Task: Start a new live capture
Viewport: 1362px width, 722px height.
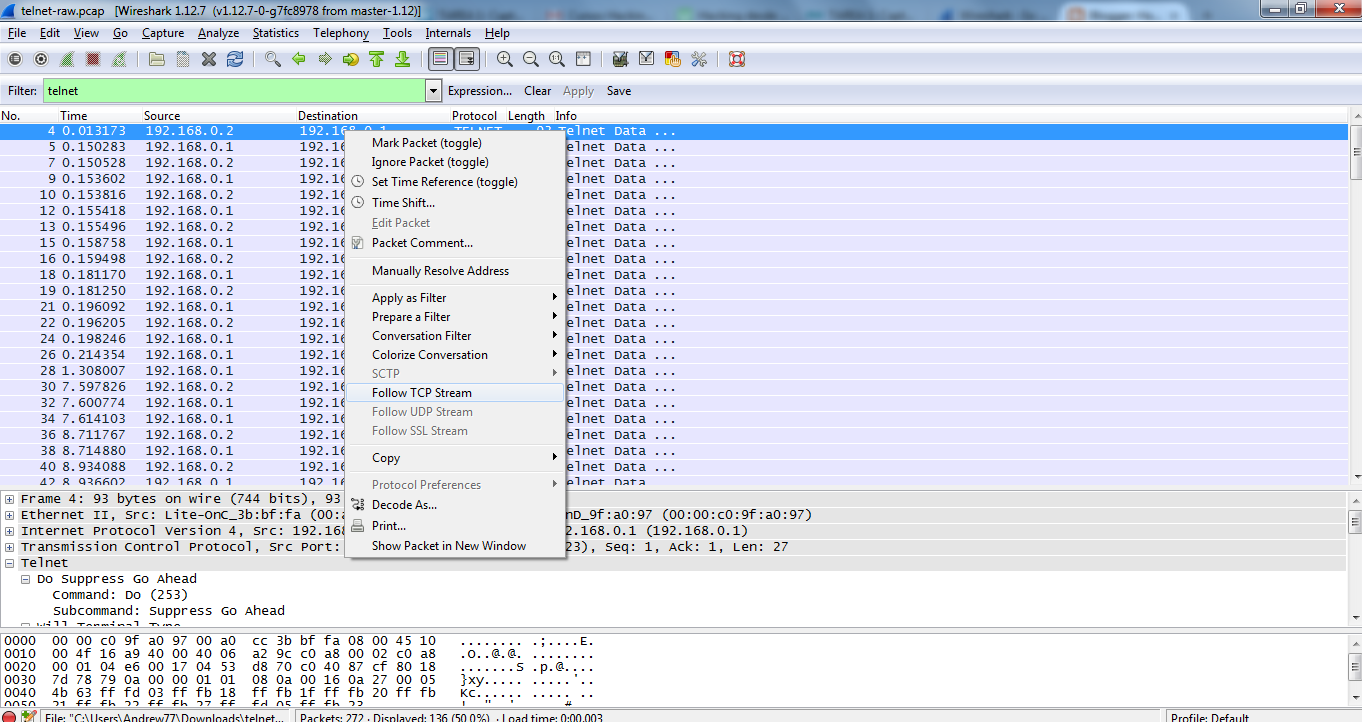Action: click(67, 59)
